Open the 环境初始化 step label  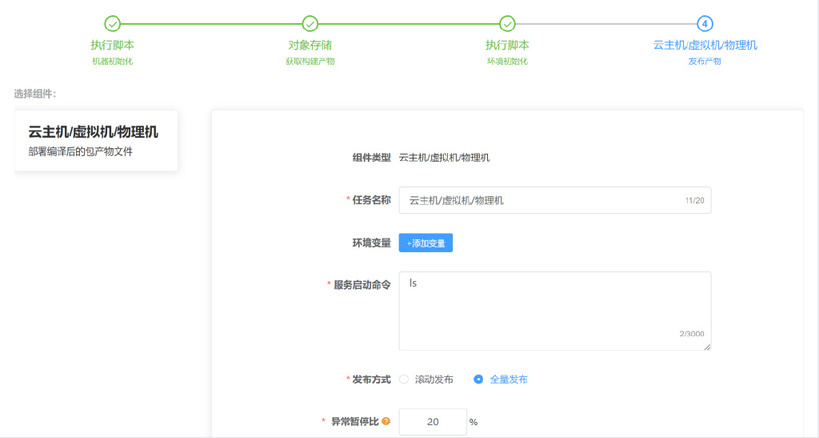click(507, 61)
